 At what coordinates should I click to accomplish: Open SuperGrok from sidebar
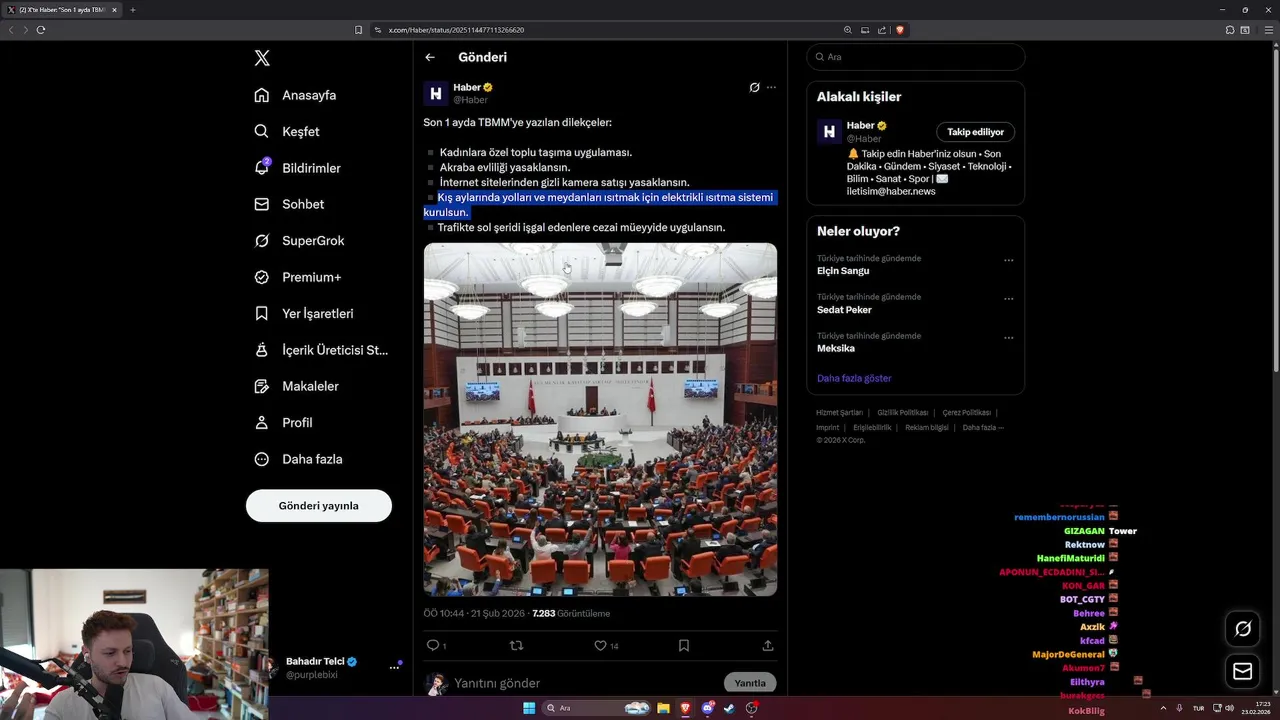pyautogui.click(x=299, y=240)
